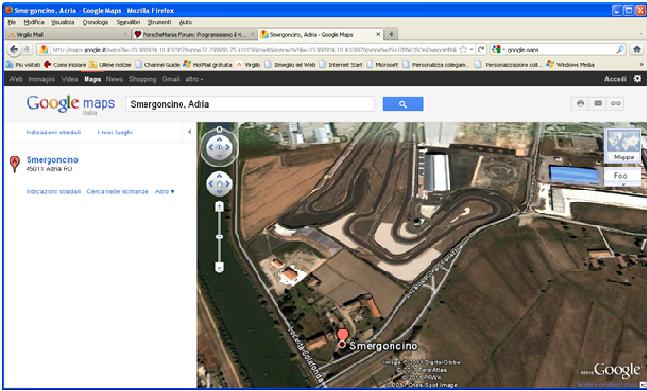647x391 pixels.
Task: Open the Ultime notizie bookmark folder
Action: pyautogui.click(x=110, y=65)
